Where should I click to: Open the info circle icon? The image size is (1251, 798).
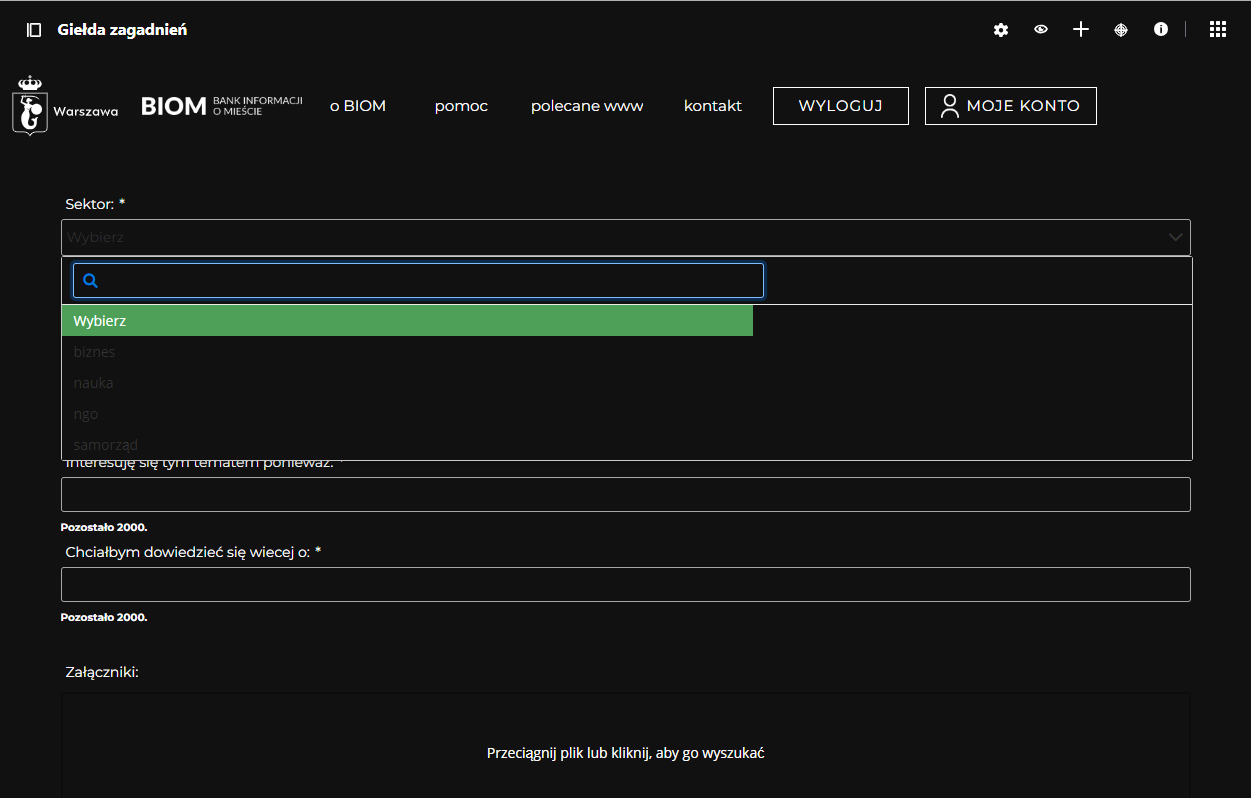(1161, 30)
